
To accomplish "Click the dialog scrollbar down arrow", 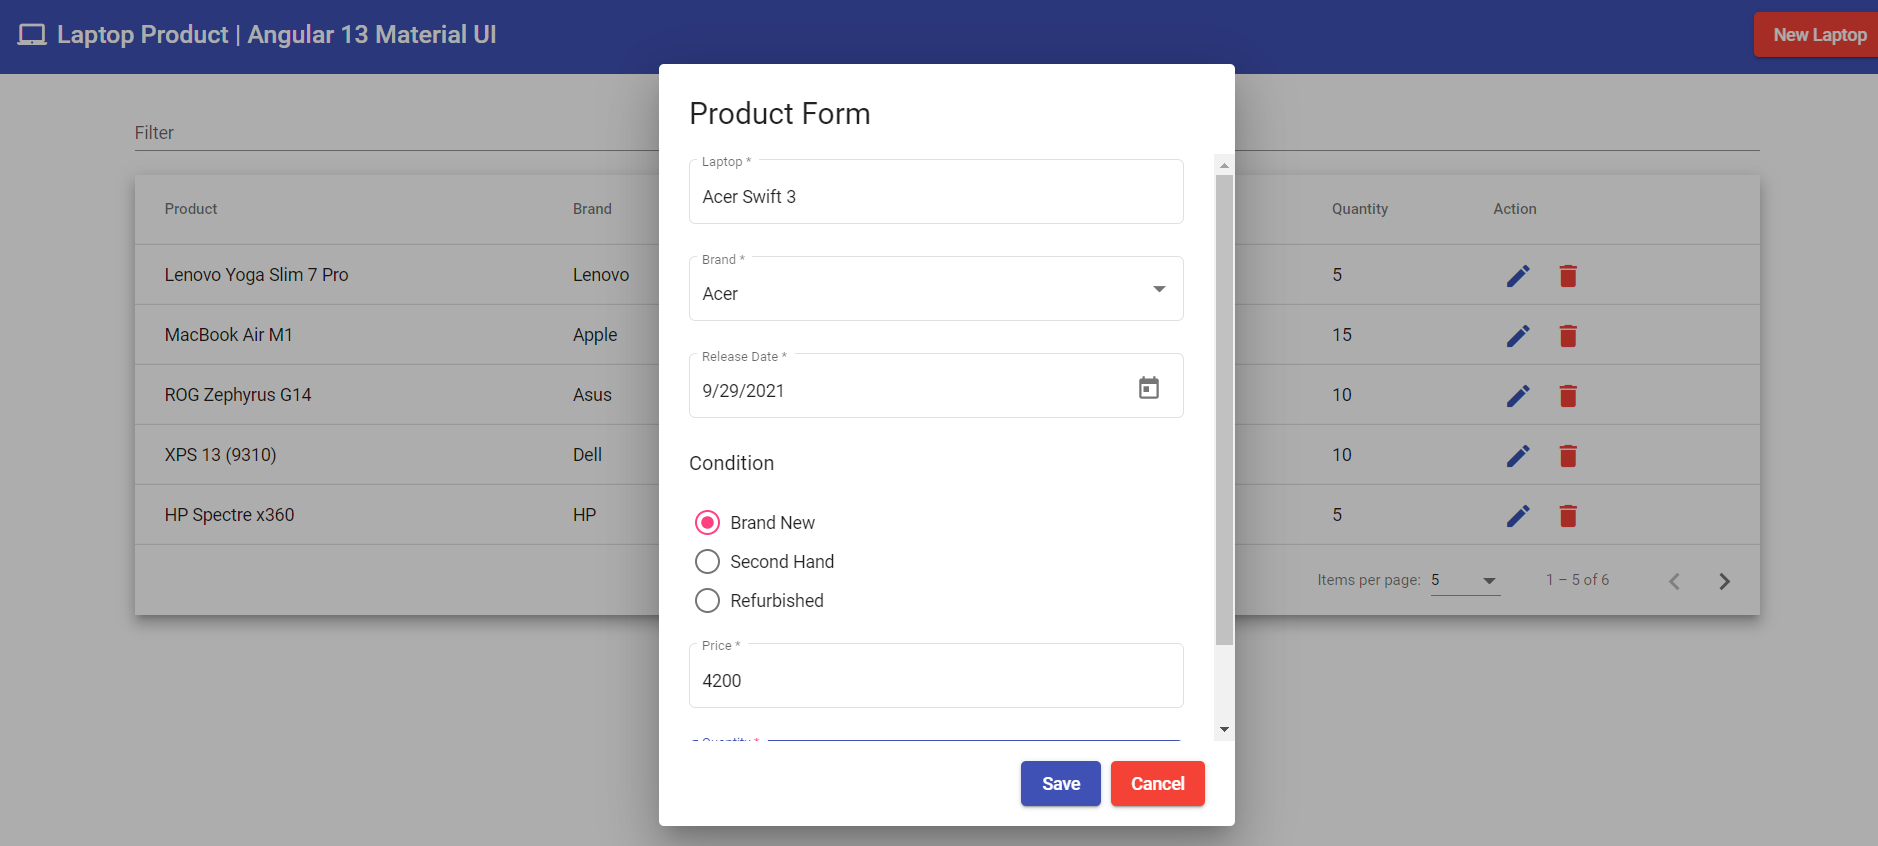I will click(x=1224, y=730).
